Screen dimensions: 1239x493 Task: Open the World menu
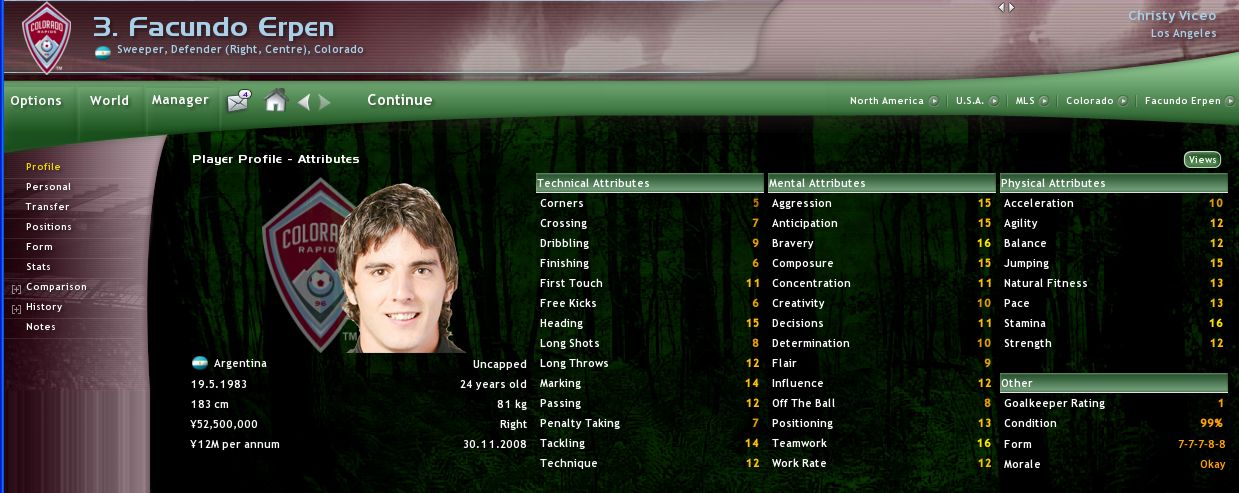pyautogui.click(x=109, y=100)
